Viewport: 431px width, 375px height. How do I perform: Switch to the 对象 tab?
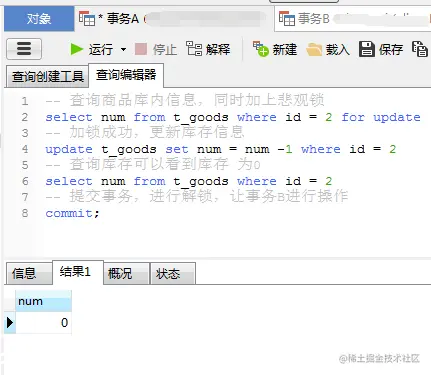tap(39, 19)
